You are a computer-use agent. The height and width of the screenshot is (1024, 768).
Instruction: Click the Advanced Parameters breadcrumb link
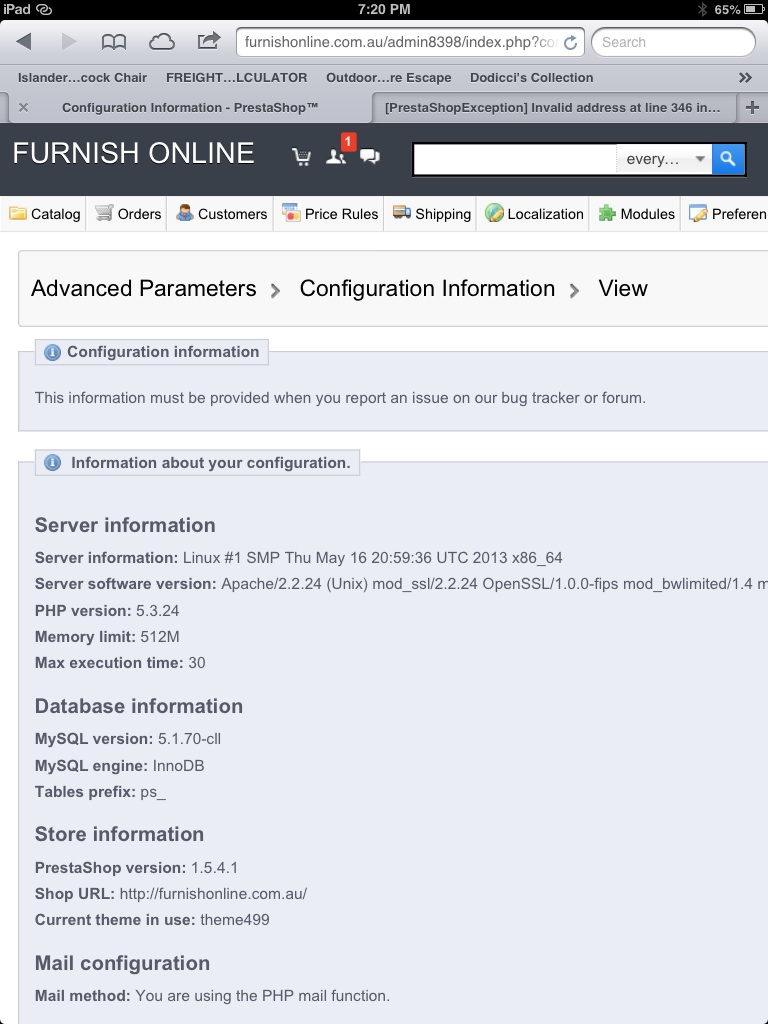pyautogui.click(x=144, y=289)
